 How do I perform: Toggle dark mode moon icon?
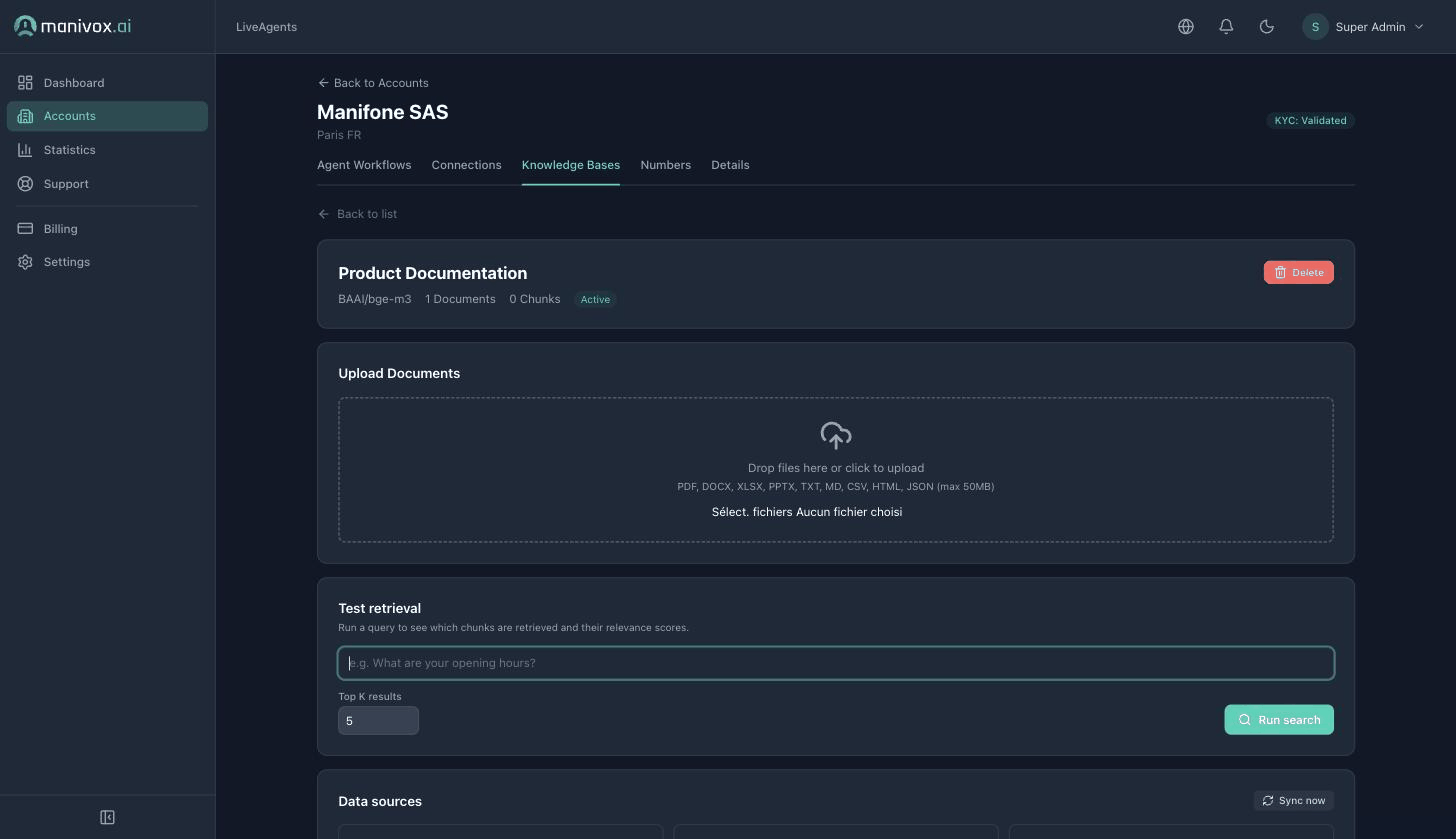pos(1266,27)
